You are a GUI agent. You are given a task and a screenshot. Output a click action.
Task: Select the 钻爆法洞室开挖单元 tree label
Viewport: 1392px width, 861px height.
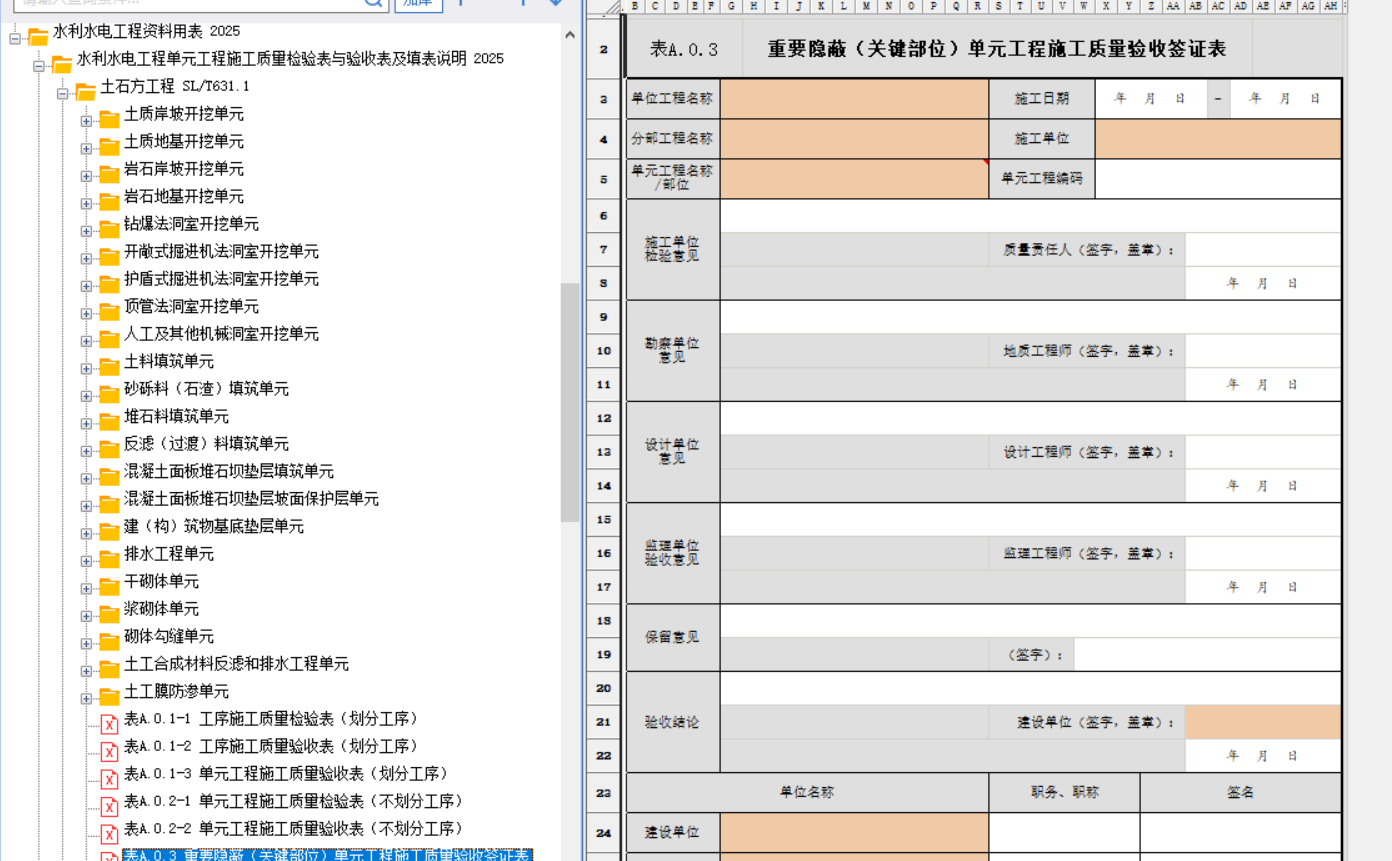[191, 224]
